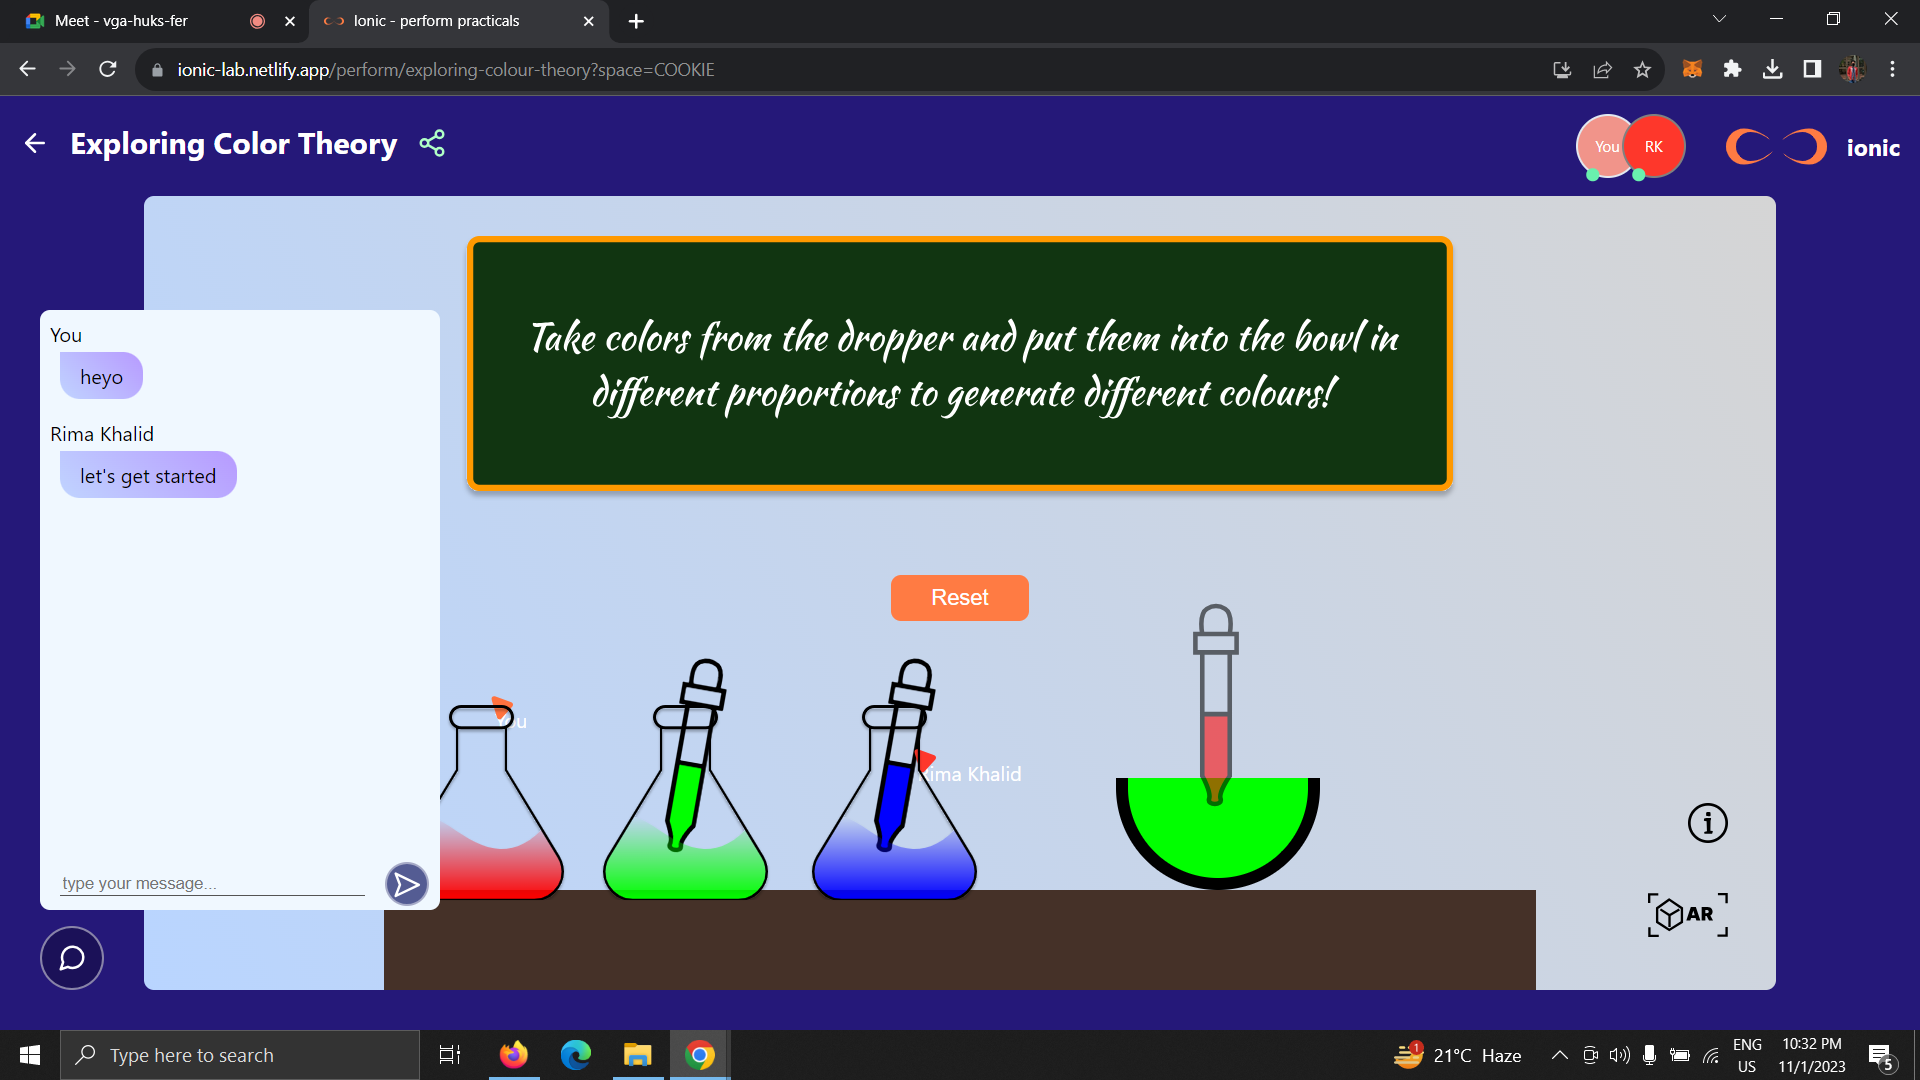Image resolution: width=1920 pixels, height=1080 pixels.
Task: Toggle the browser side panel icon
Action: 1812,69
